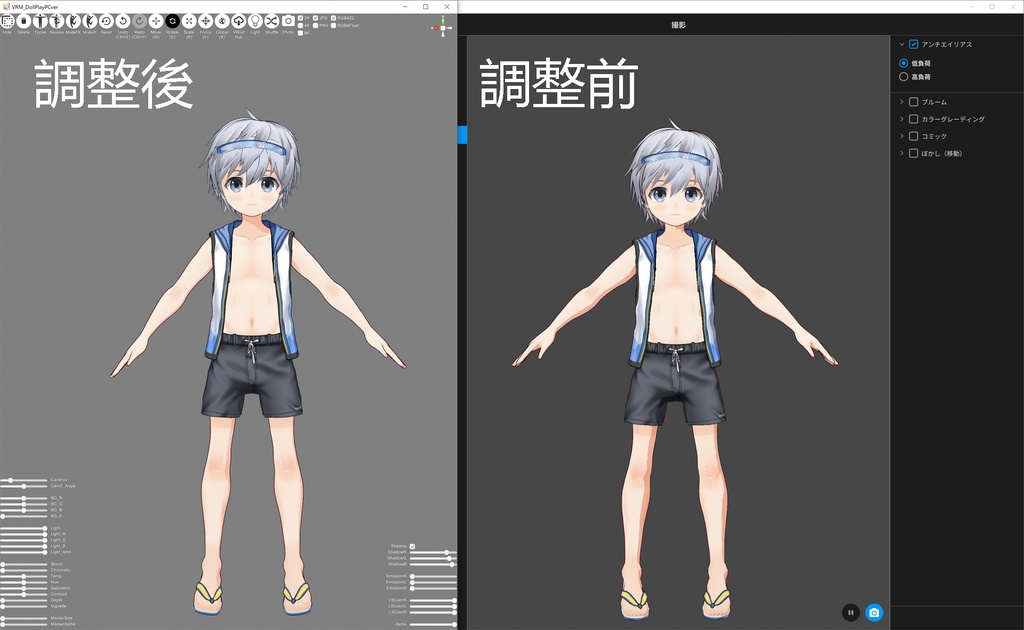This screenshot has height=630, width=1024.
Task: Click the CamFoV slider
Action: (24, 480)
